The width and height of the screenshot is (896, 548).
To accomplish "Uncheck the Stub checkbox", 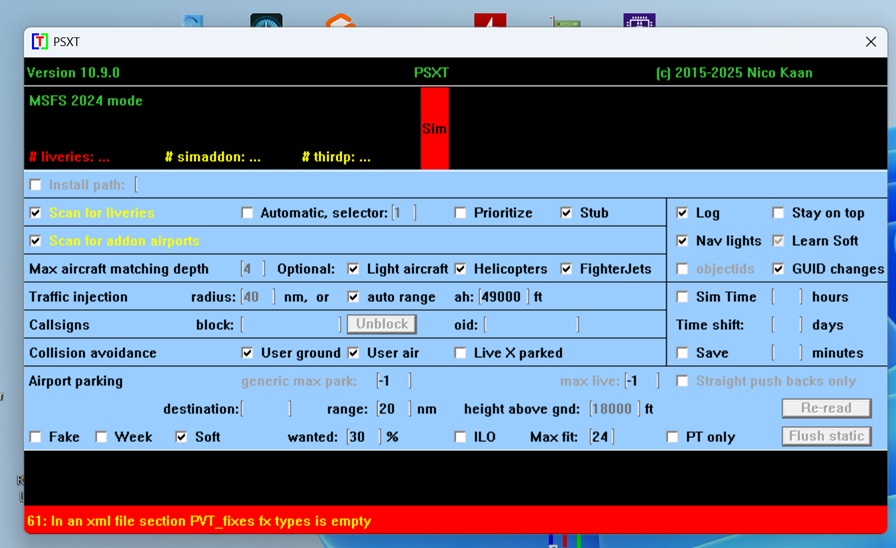I will pos(566,213).
